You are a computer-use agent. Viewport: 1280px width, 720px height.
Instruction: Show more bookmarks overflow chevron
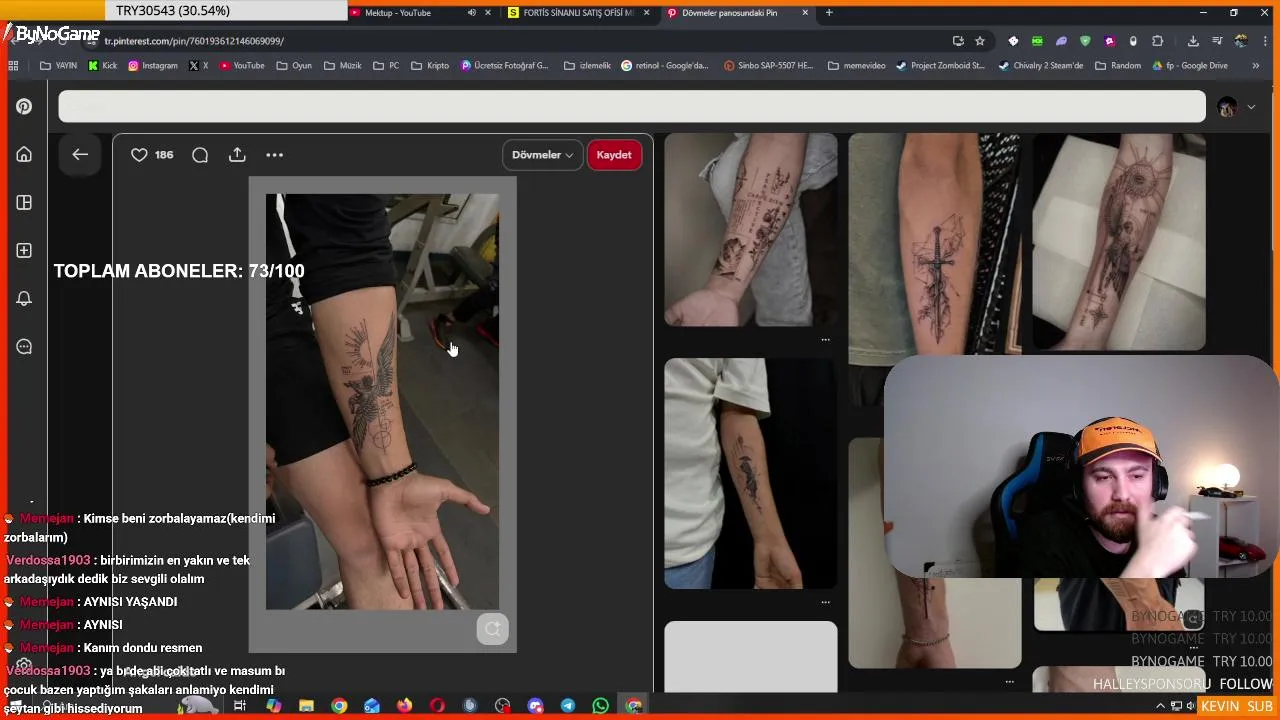tap(1256, 66)
